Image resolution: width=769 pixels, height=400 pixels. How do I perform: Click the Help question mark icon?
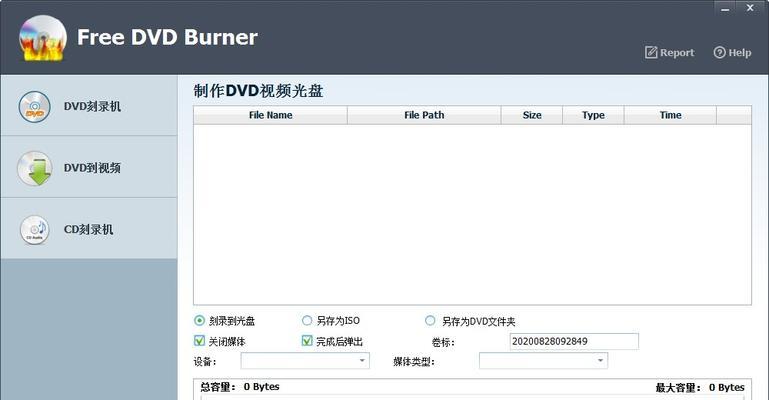(719, 52)
